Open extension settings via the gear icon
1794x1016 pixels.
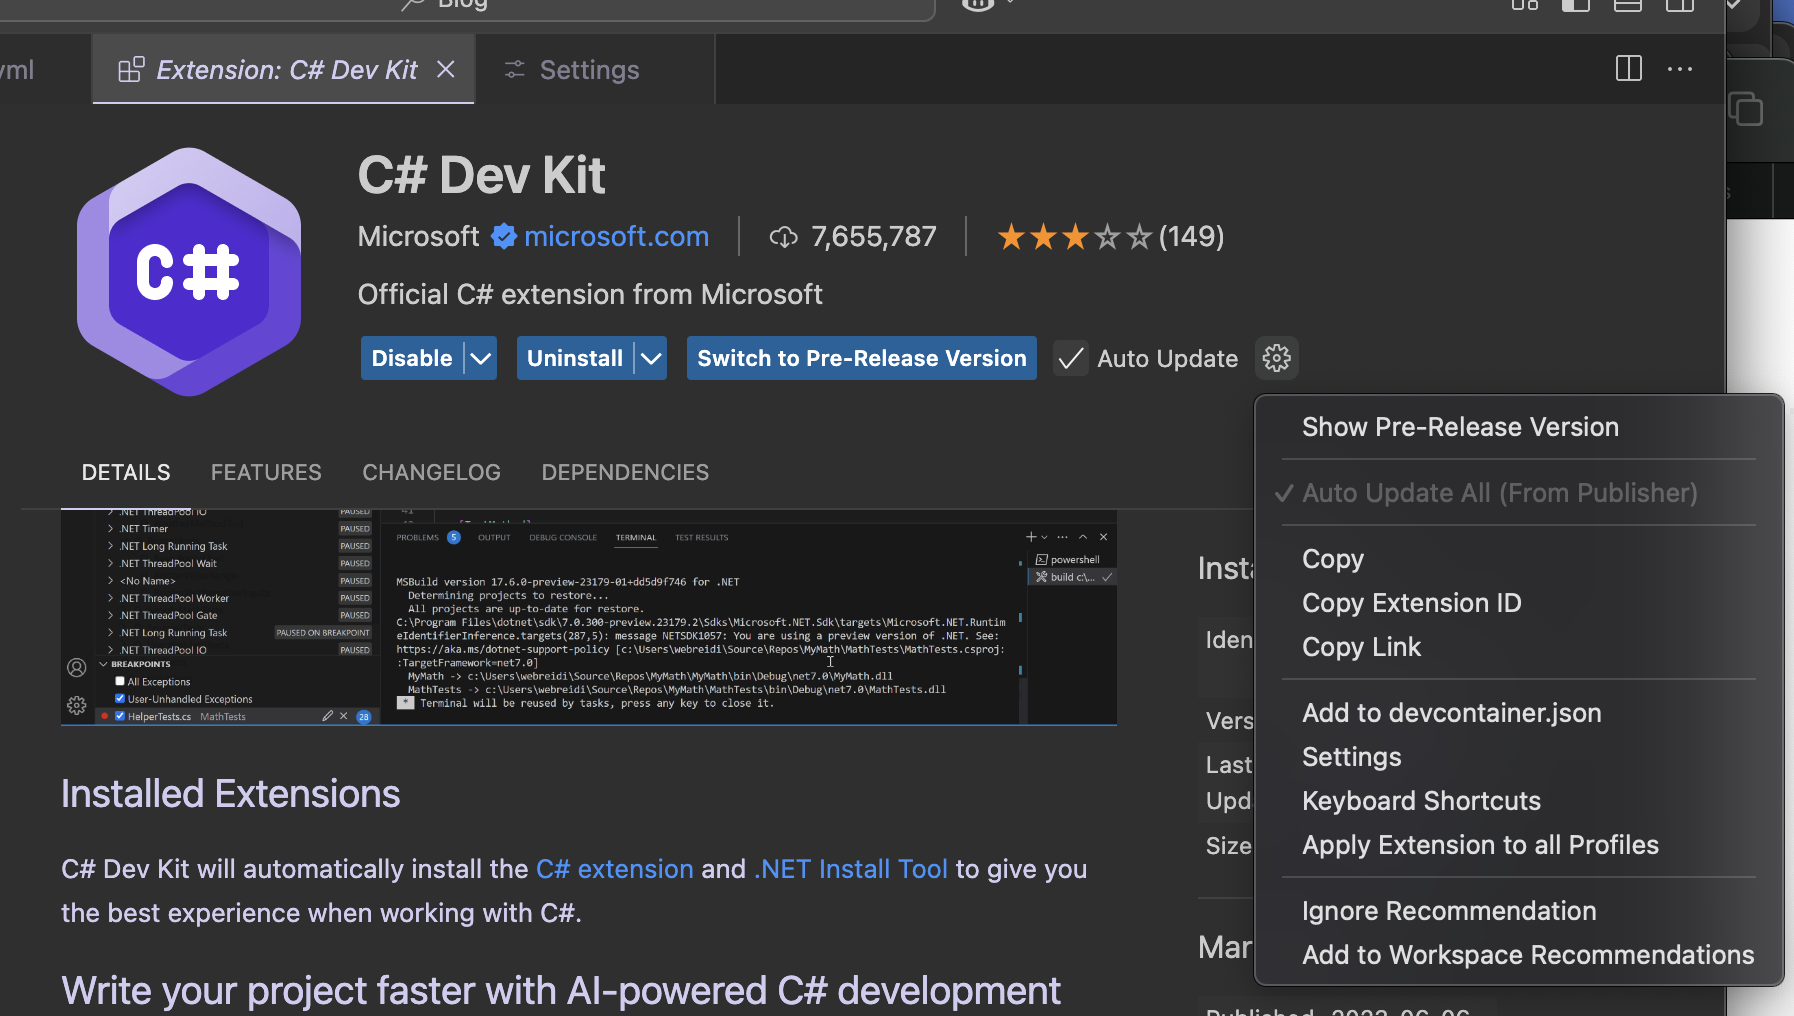click(x=1277, y=358)
